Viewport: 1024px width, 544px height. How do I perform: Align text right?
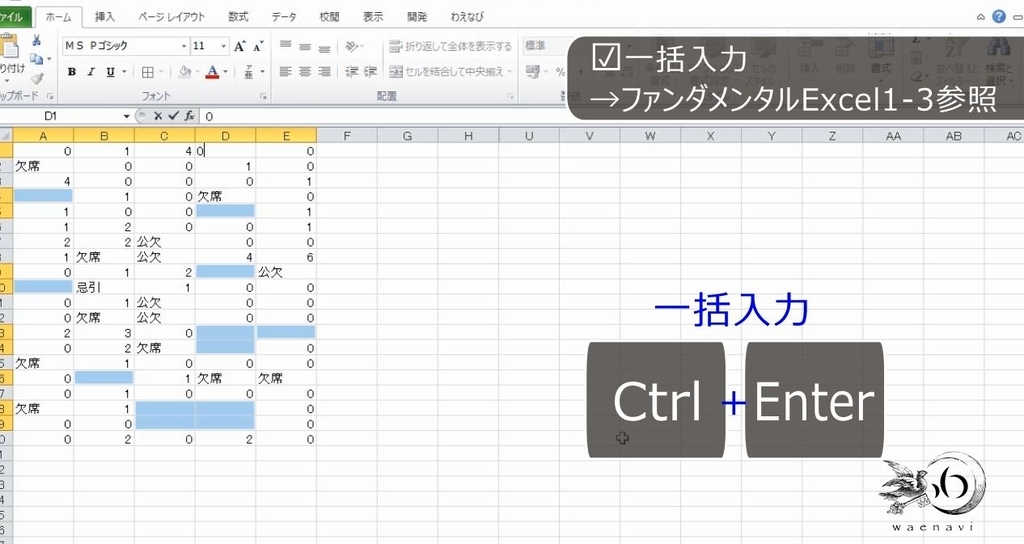click(x=325, y=72)
